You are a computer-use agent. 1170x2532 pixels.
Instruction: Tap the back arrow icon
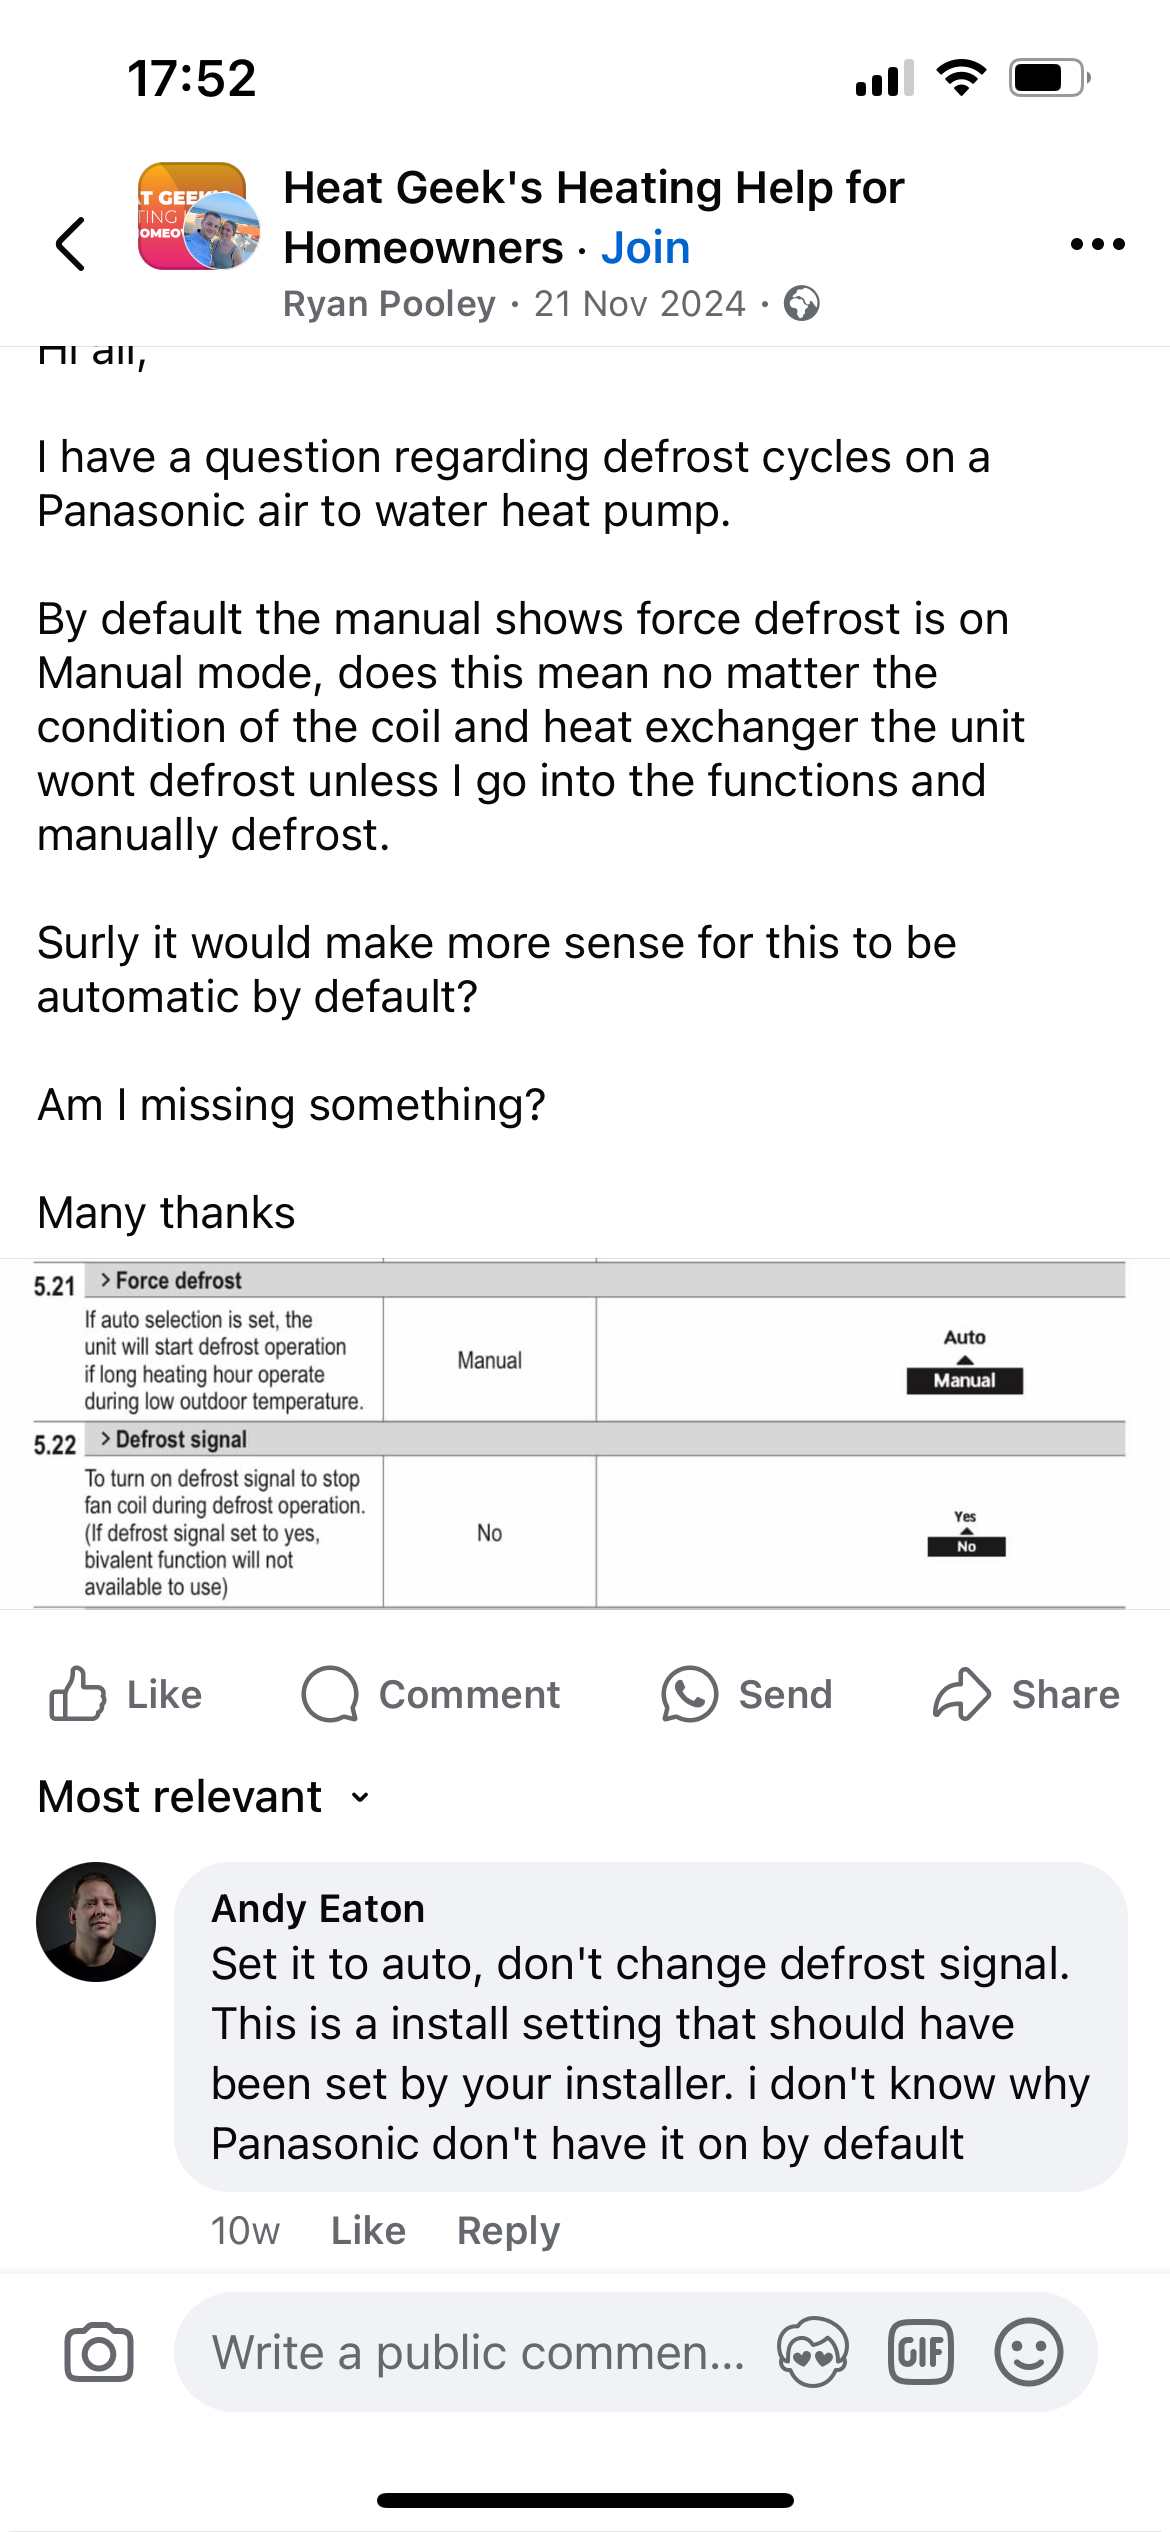coord(70,244)
